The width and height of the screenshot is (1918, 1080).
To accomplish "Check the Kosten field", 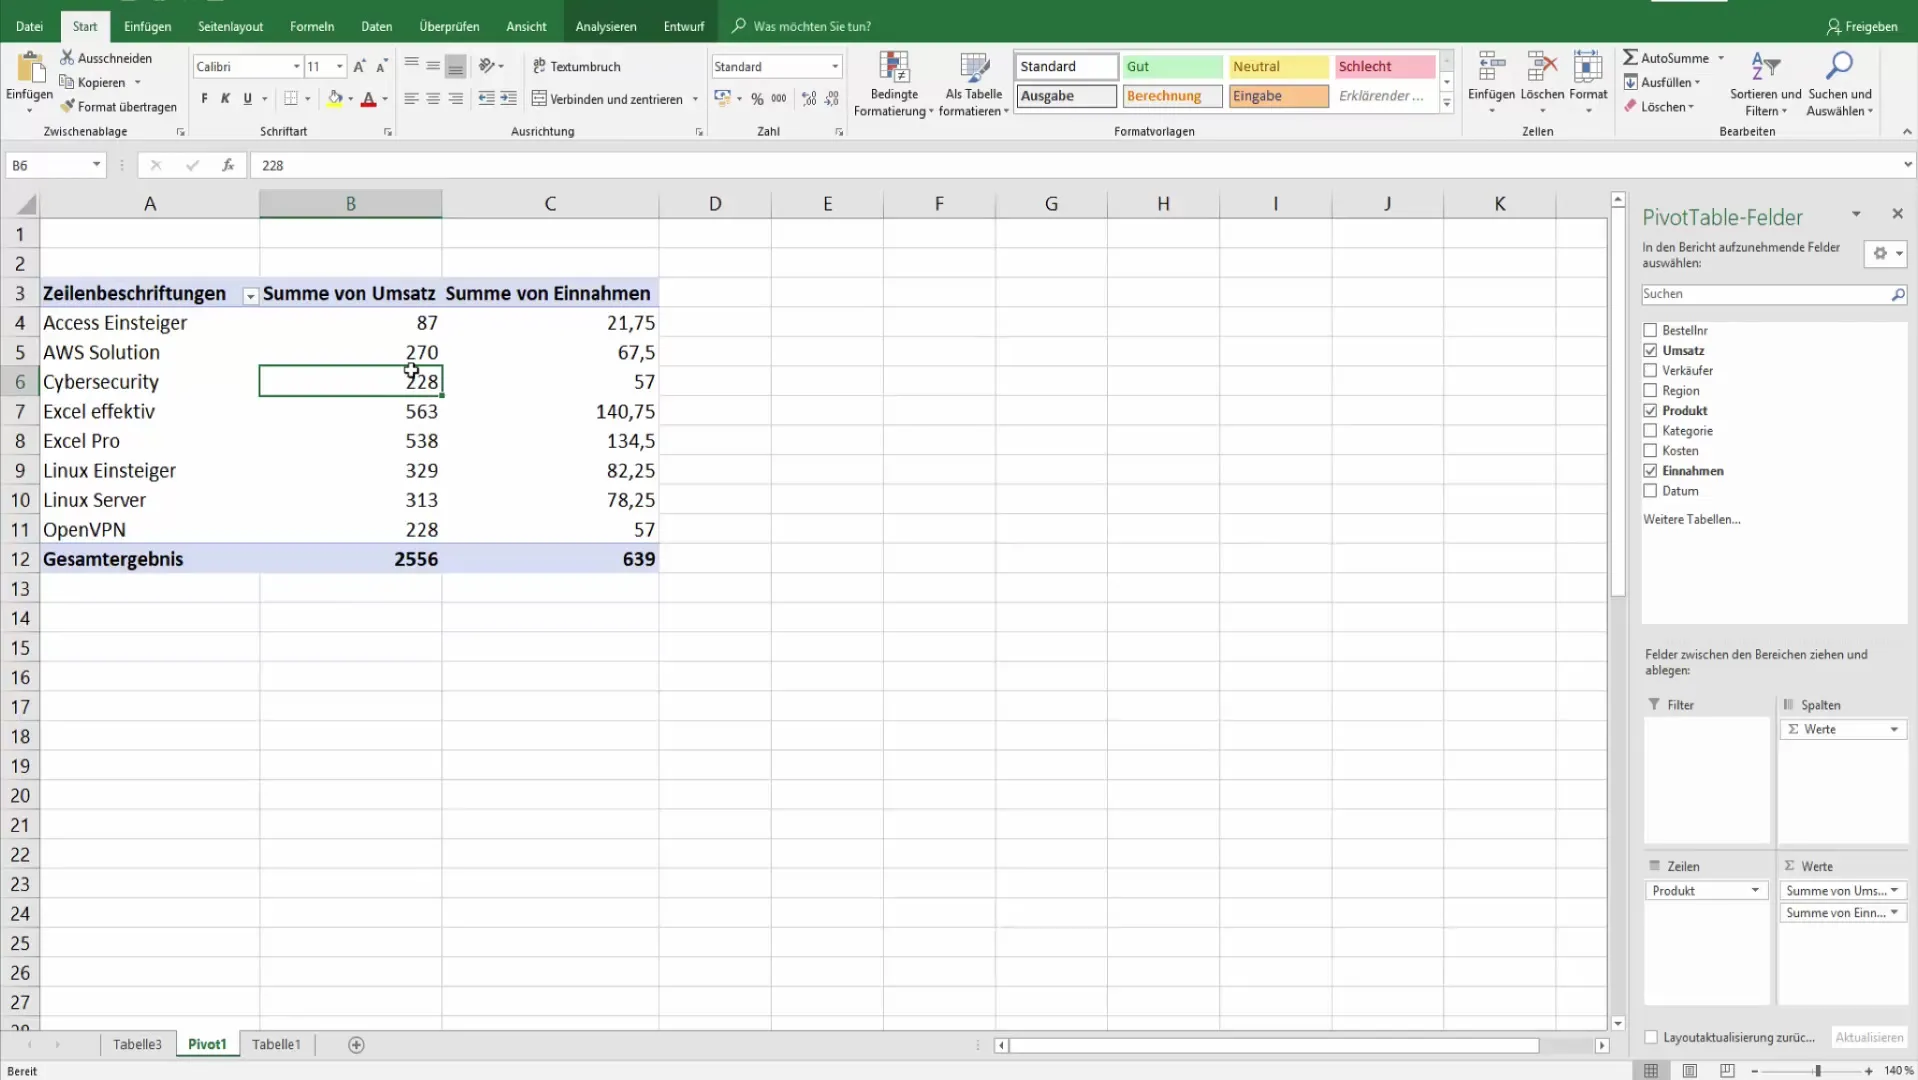I will click(1650, 450).
